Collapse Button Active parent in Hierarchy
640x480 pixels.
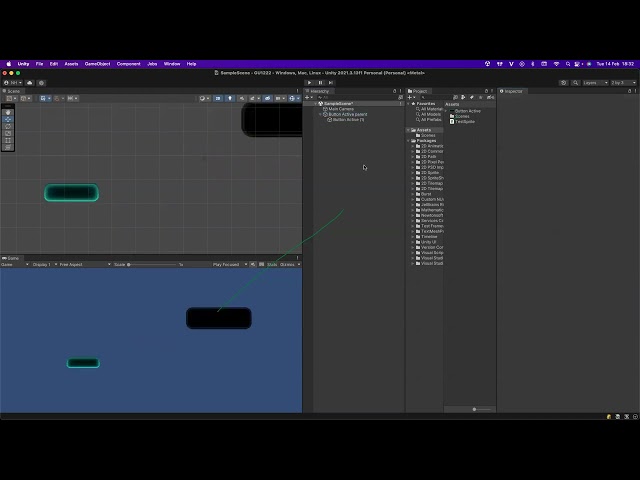click(x=320, y=114)
